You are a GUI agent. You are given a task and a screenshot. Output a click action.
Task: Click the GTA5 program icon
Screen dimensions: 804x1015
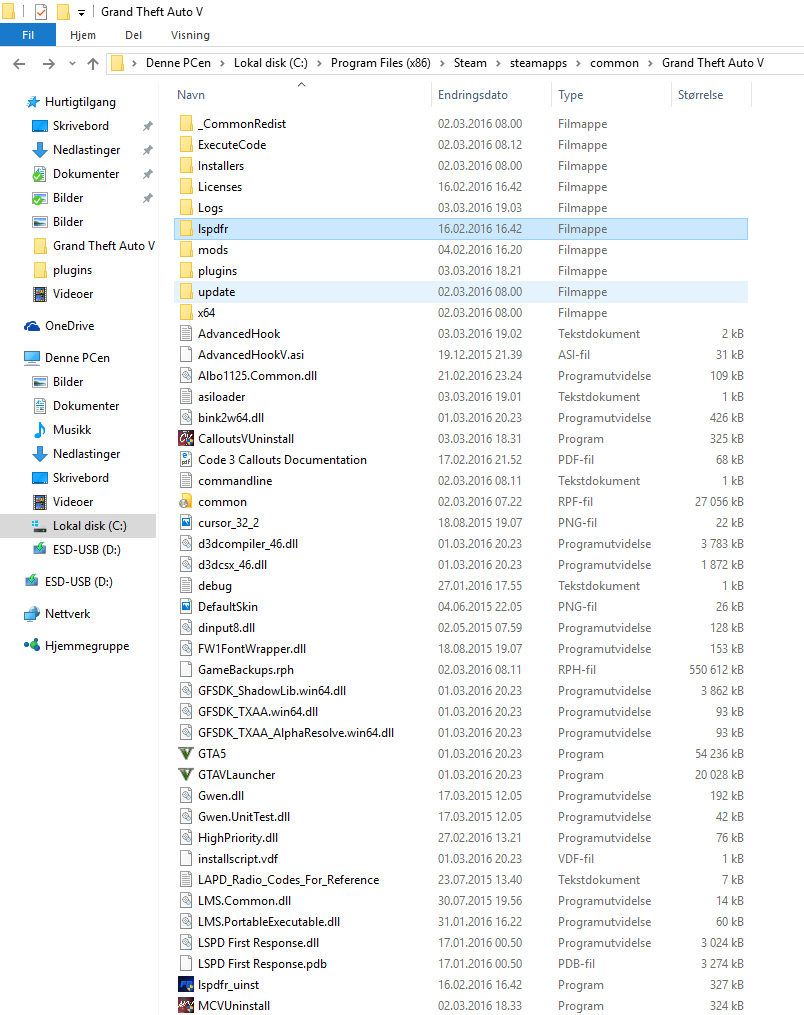tap(186, 753)
